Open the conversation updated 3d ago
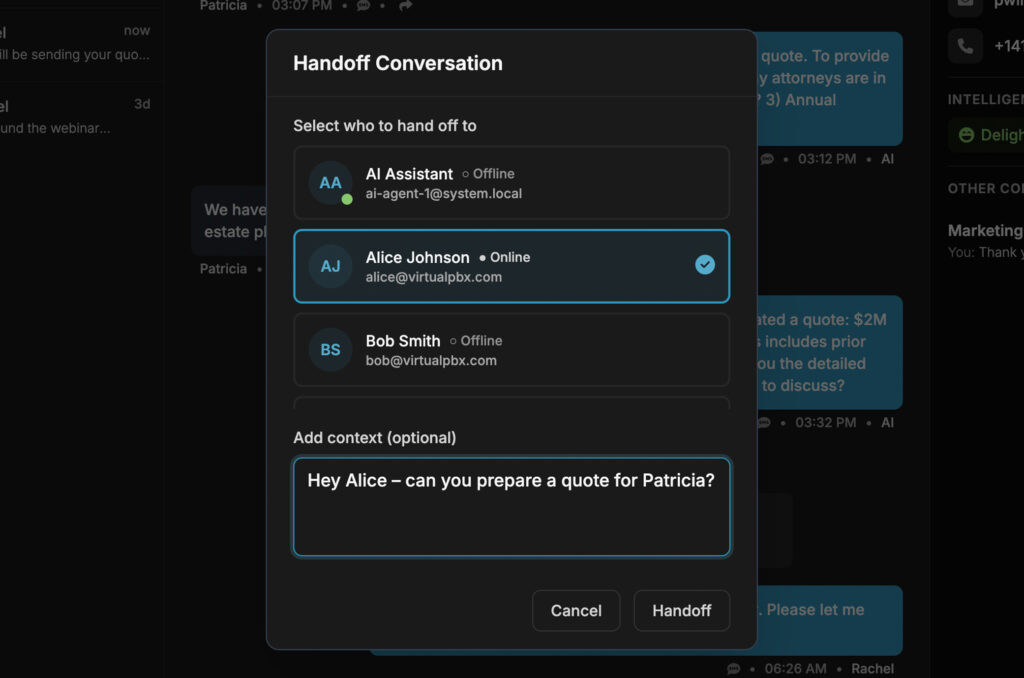 tap(75, 116)
